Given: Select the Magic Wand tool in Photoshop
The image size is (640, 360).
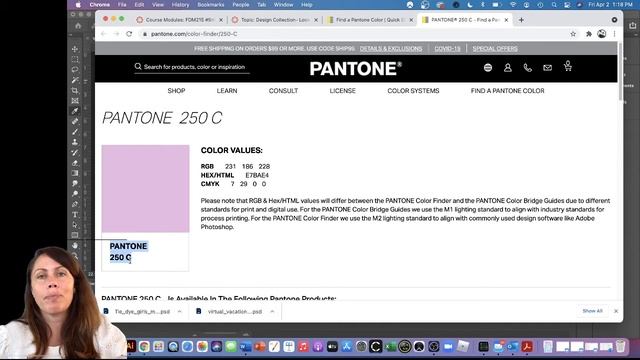Looking at the screenshot, I should click(75, 80).
